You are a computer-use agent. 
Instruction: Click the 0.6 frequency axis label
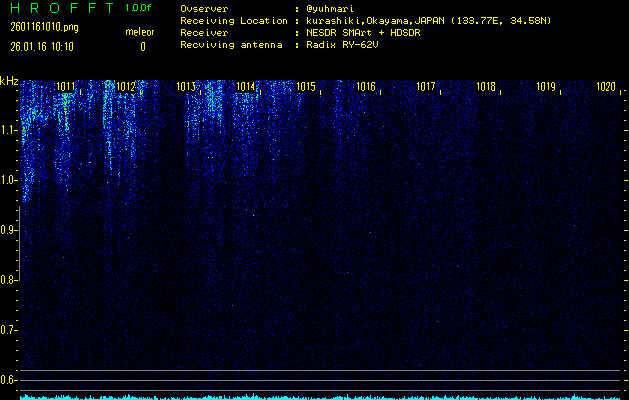(x=9, y=379)
